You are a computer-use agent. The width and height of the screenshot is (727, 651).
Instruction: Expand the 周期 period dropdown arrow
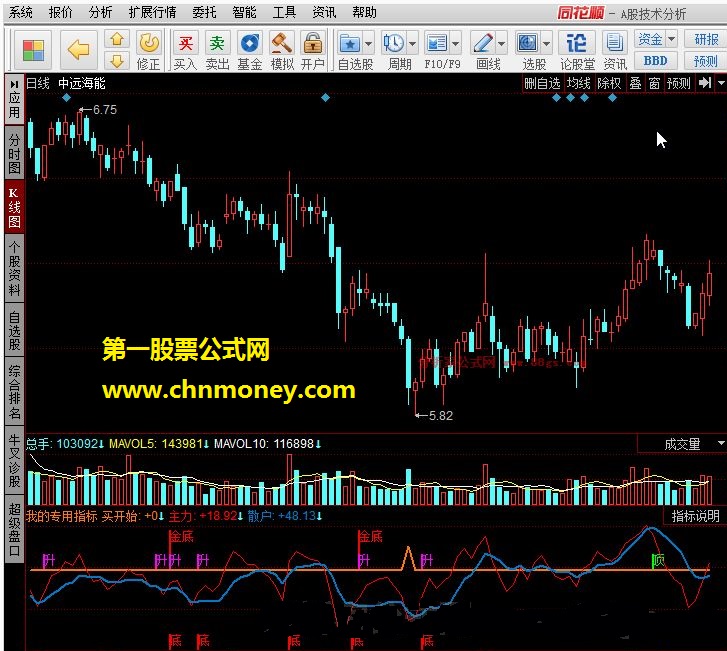[x=412, y=44]
